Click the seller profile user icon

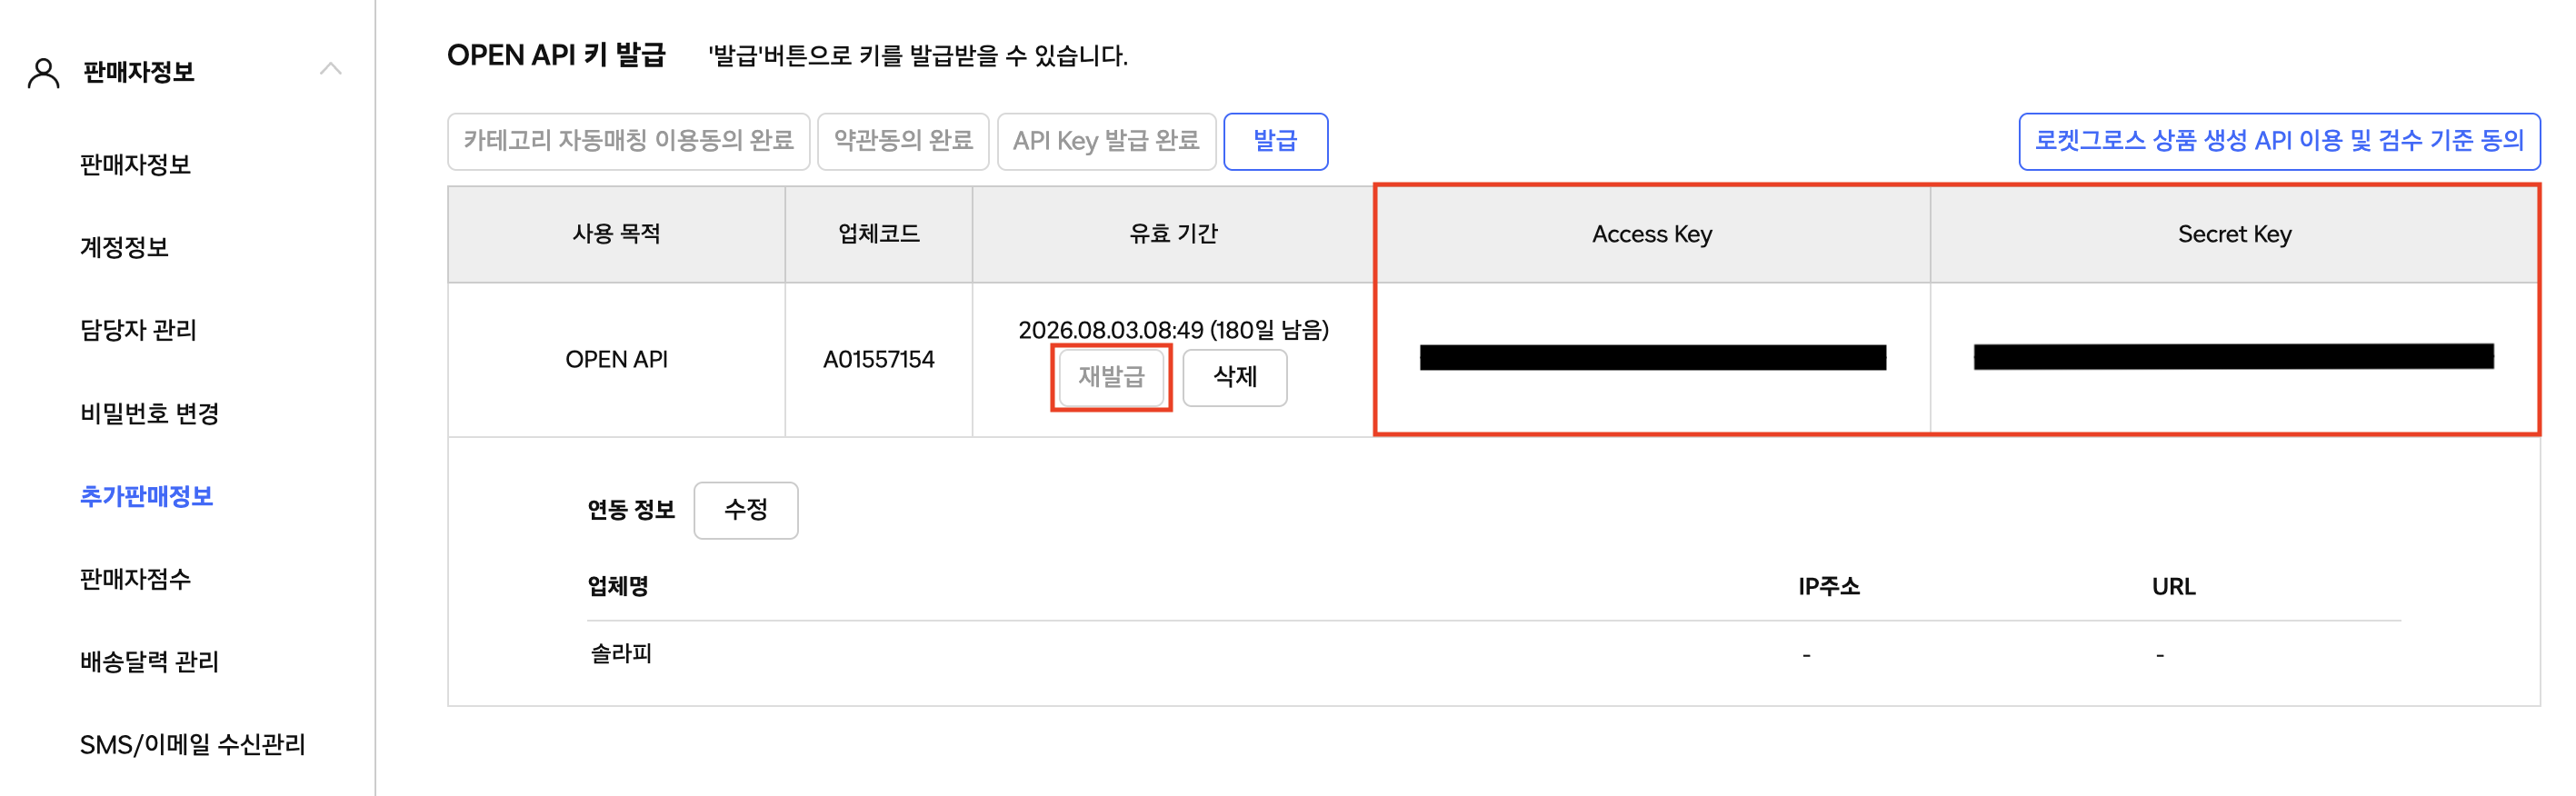(x=43, y=72)
